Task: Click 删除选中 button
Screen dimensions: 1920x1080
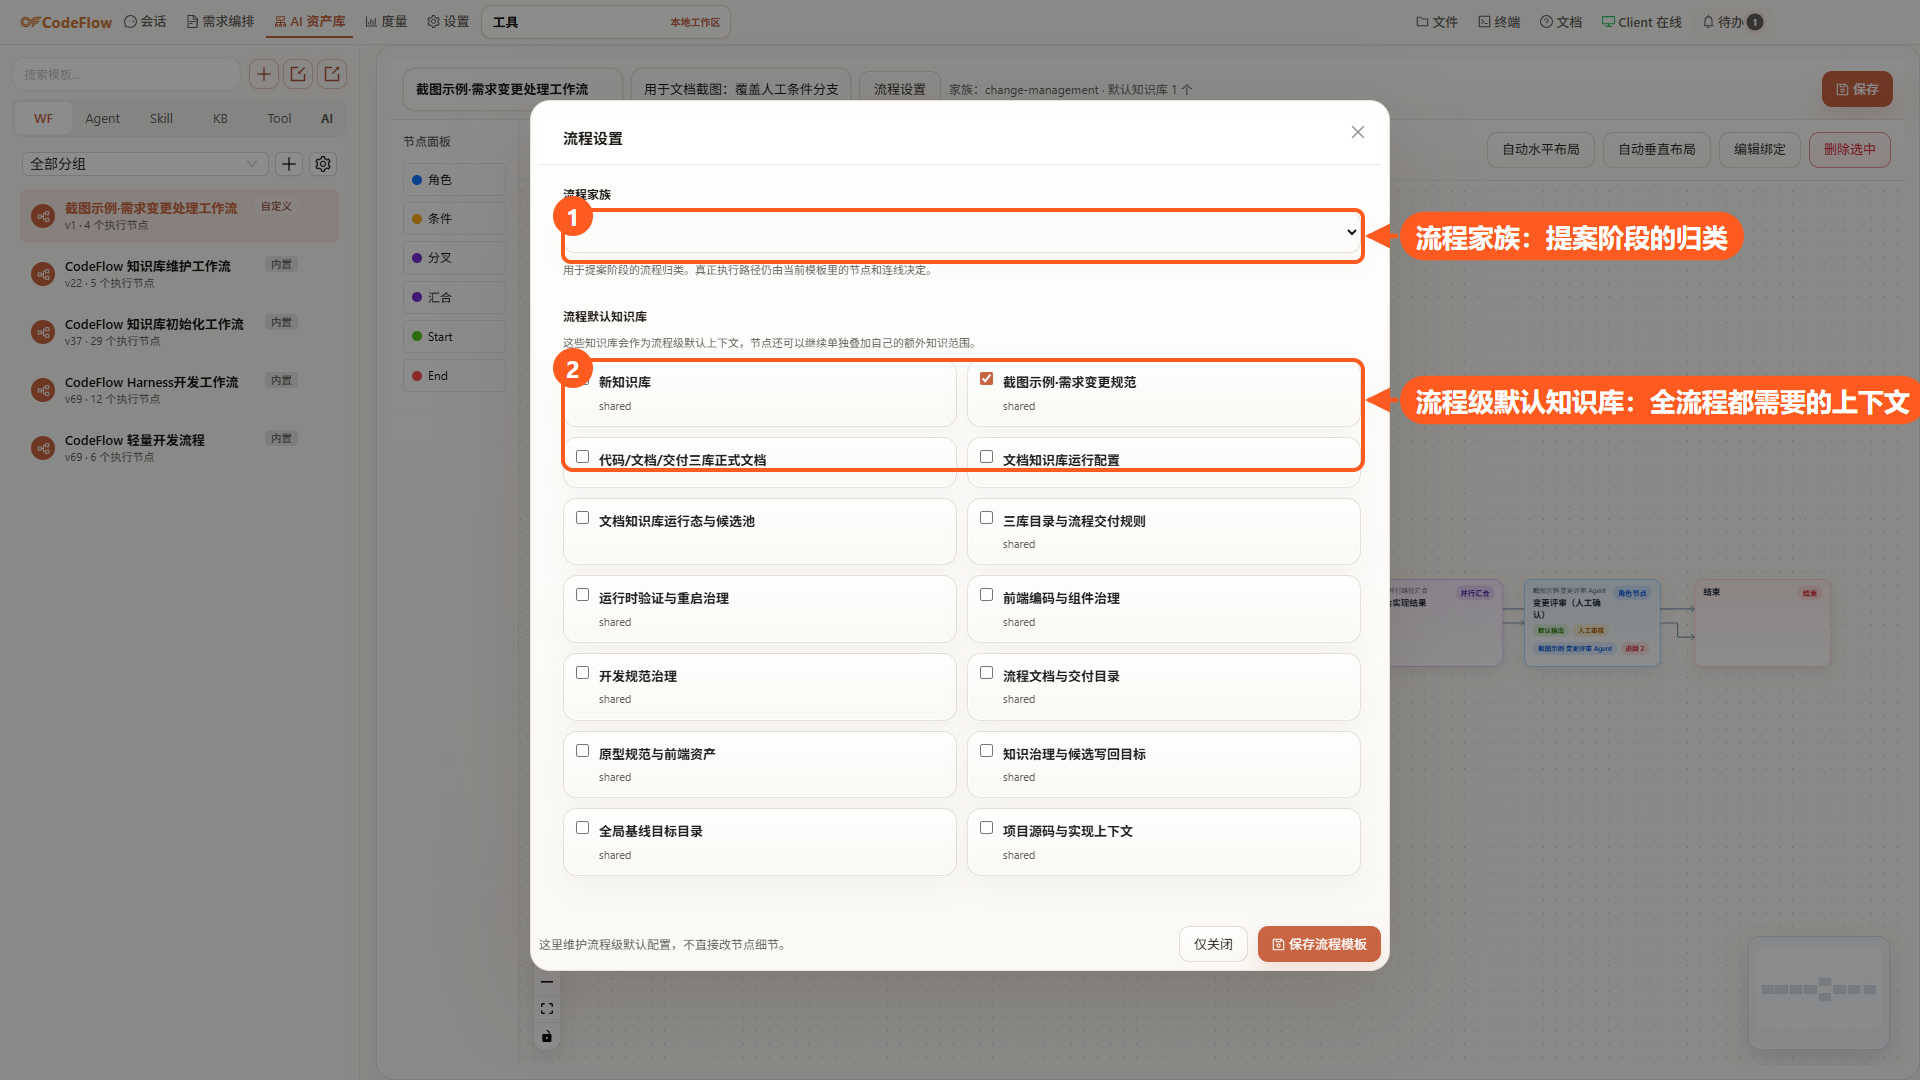Action: pyautogui.click(x=1850, y=150)
